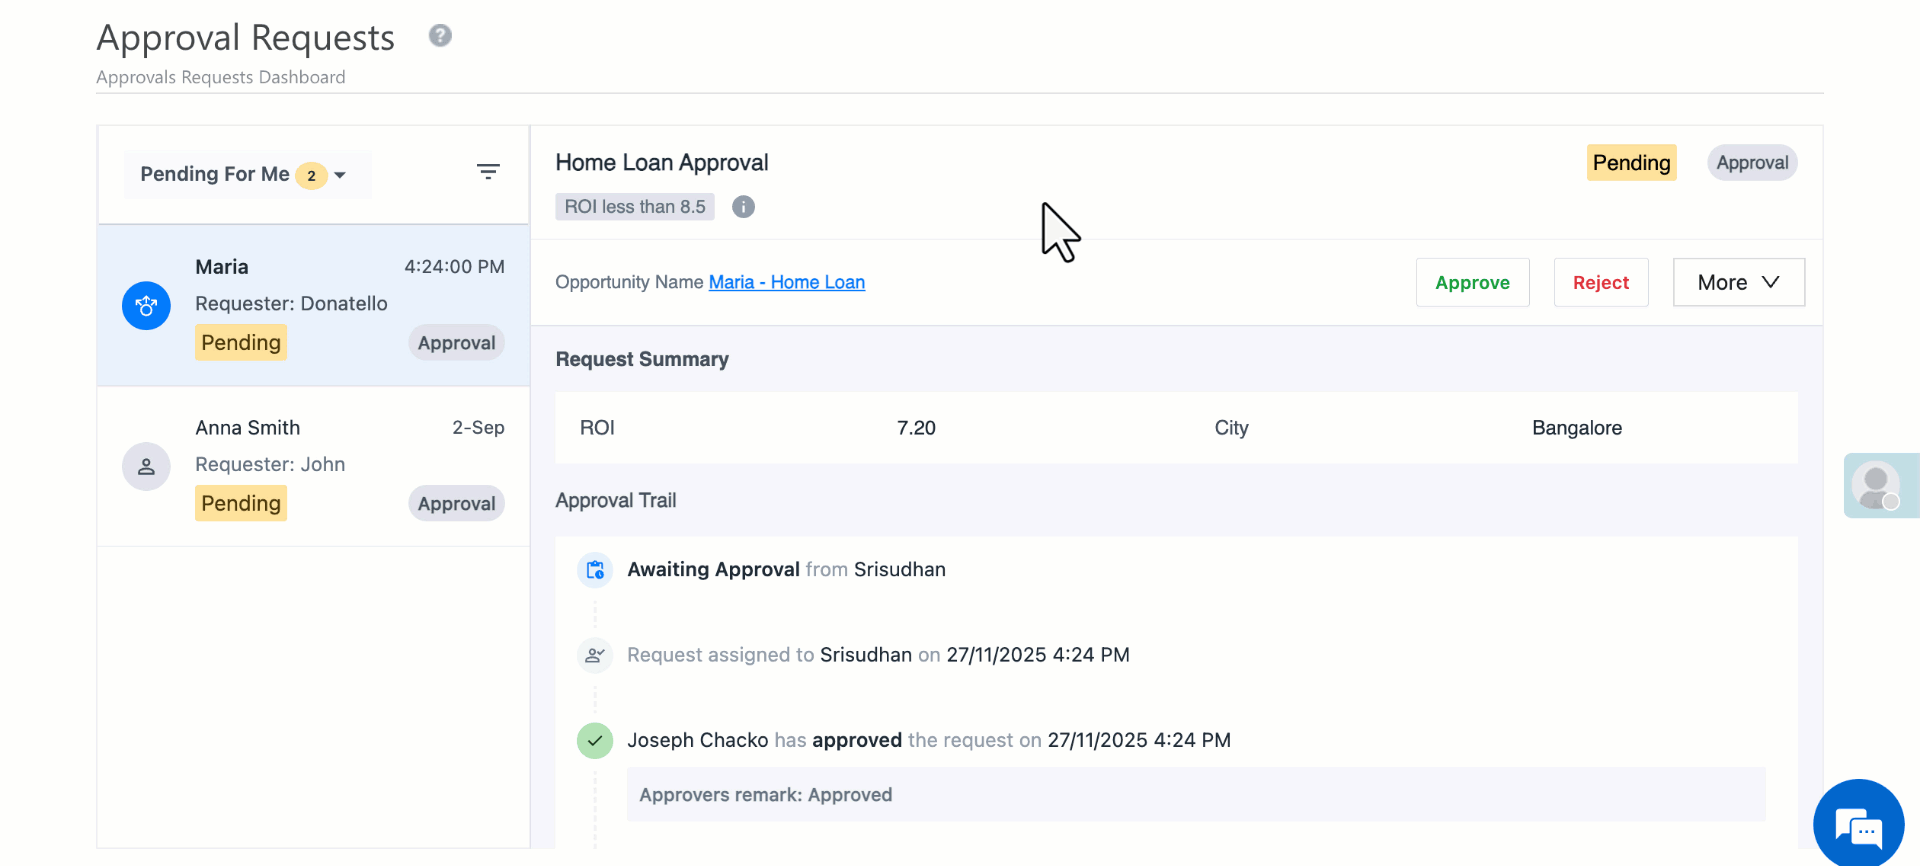
Task: Select Maria's approval request in list
Action: pos(313,305)
